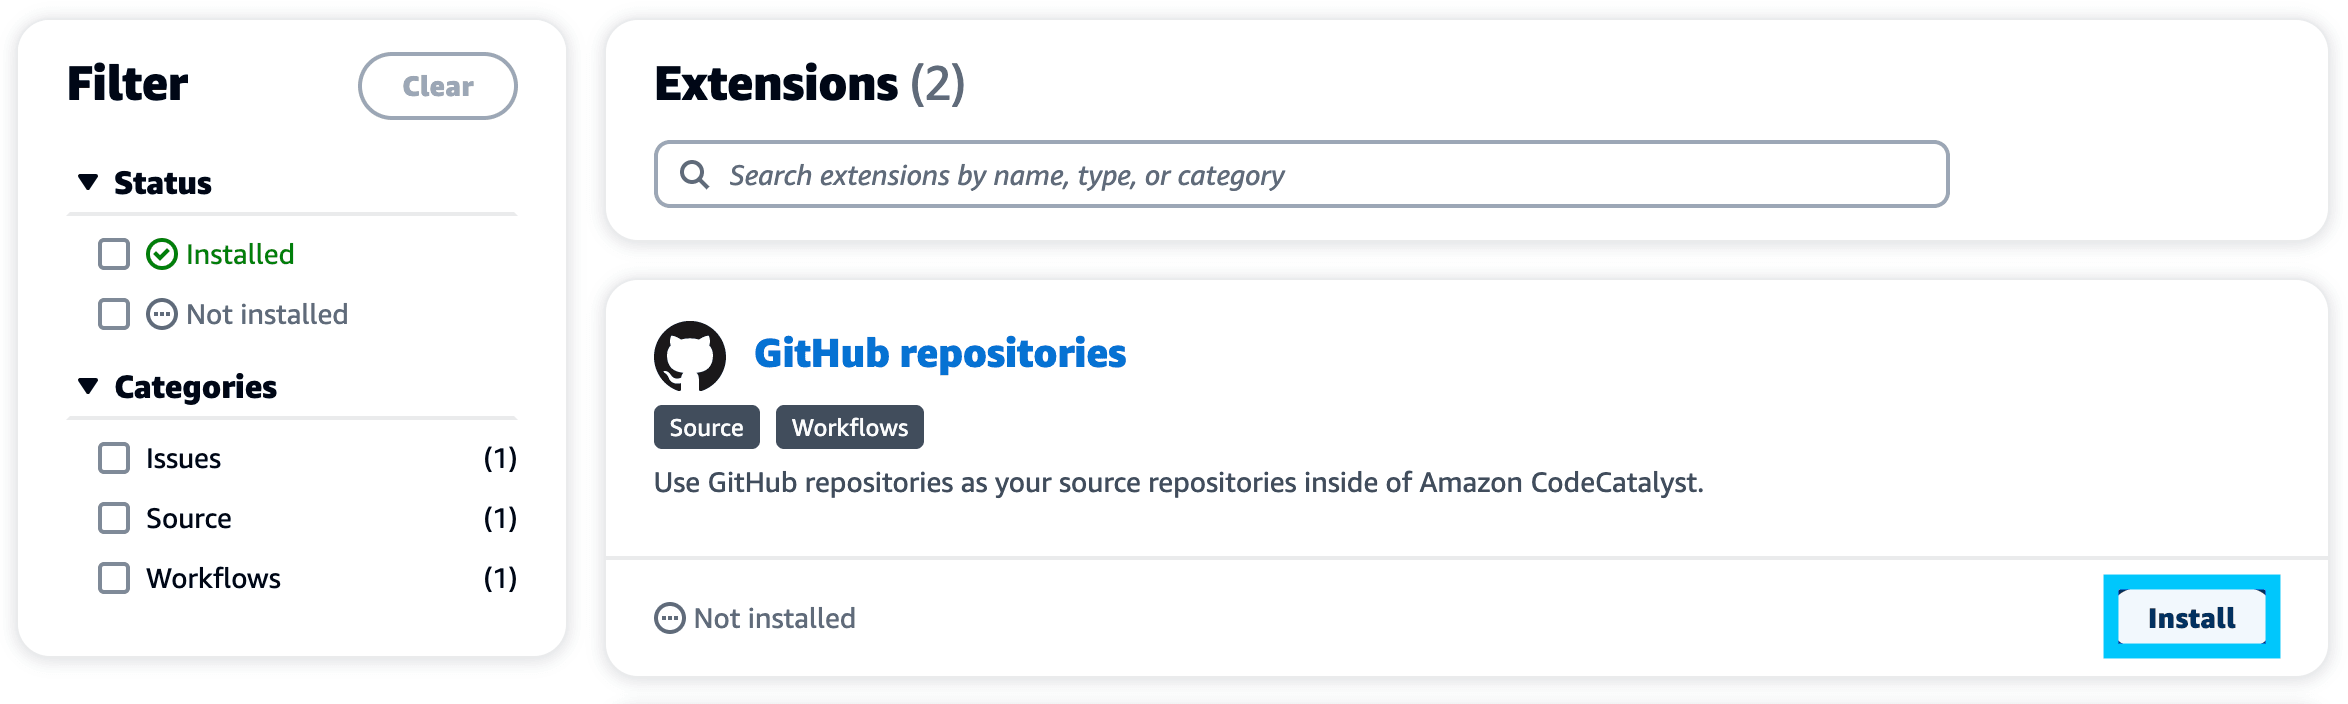Enable the Installed status checkbox

click(x=114, y=255)
